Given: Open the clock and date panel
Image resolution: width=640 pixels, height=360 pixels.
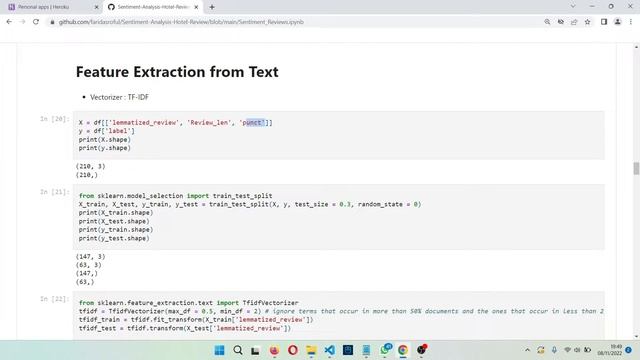Looking at the screenshot, I should pos(610,350).
